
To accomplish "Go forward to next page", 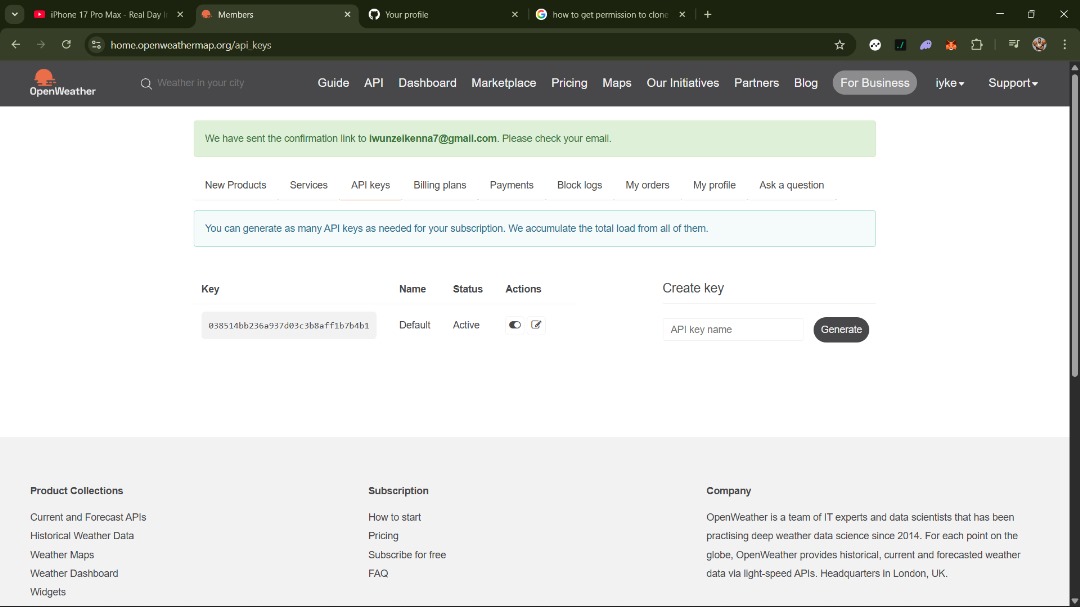I will click(x=41, y=45).
